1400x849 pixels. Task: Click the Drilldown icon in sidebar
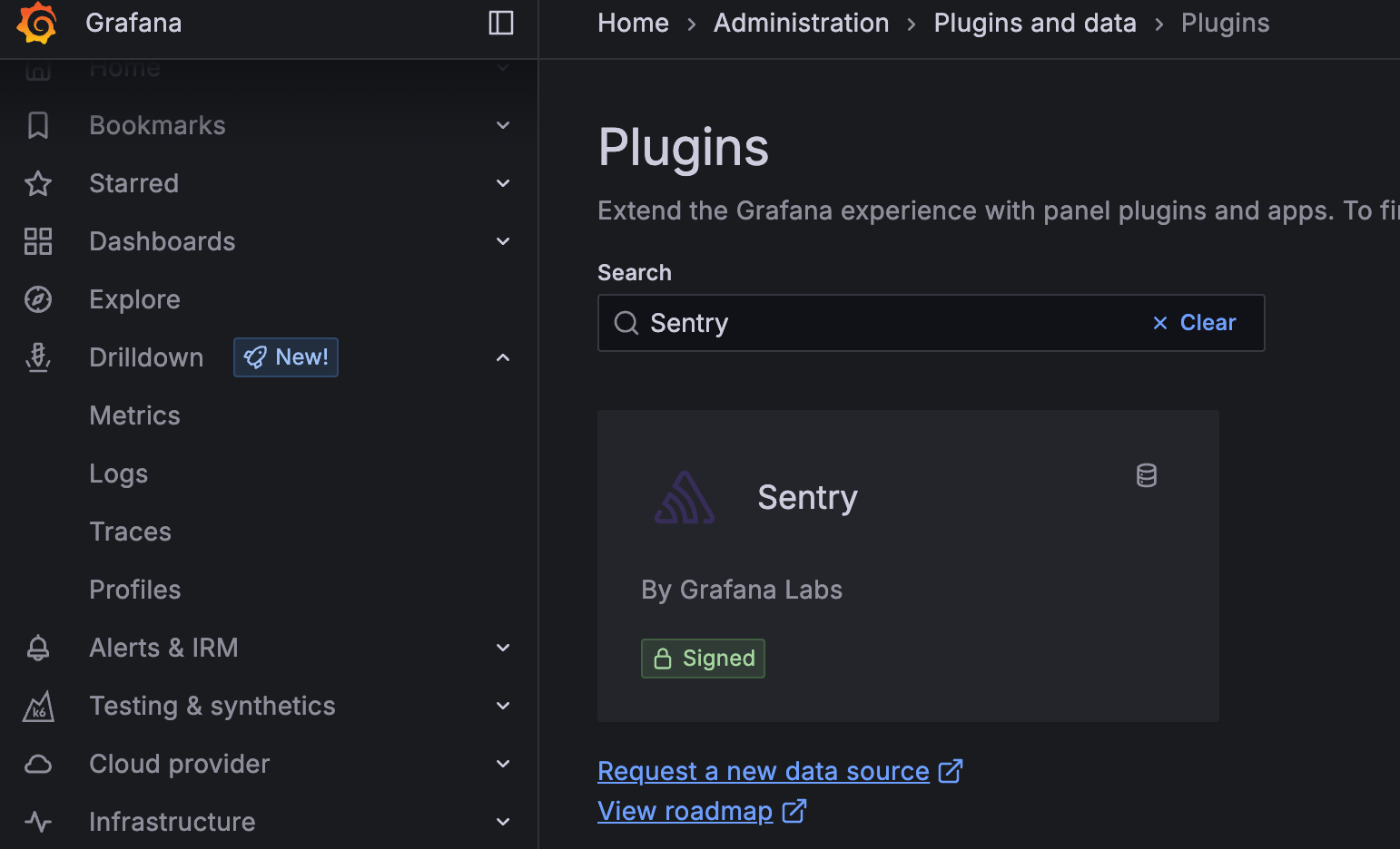coord(38,357)
